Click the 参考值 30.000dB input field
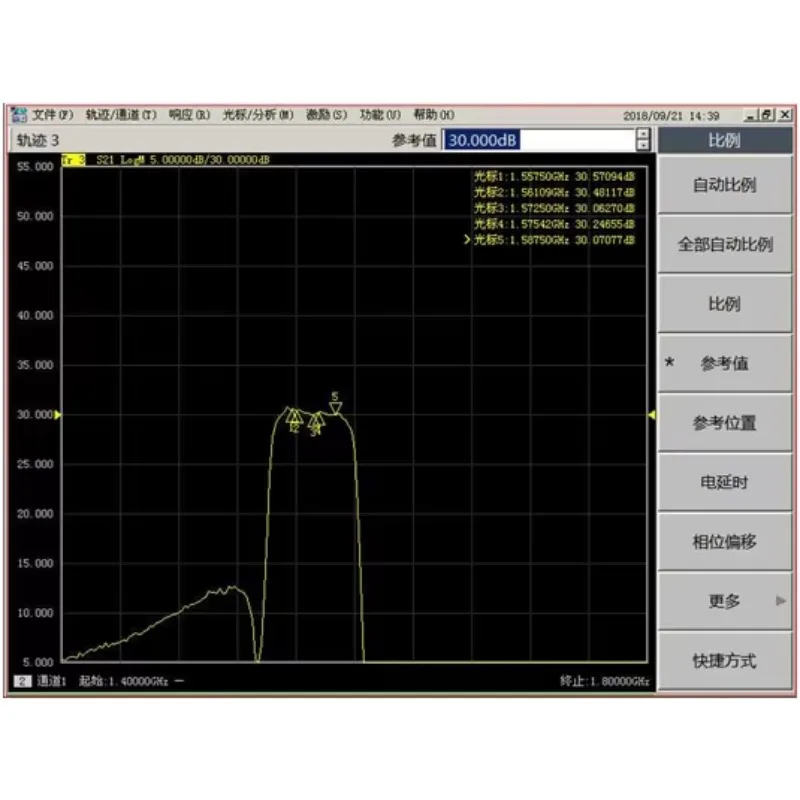The width and height of the screenshot is (800, 800). coord(539,140)
